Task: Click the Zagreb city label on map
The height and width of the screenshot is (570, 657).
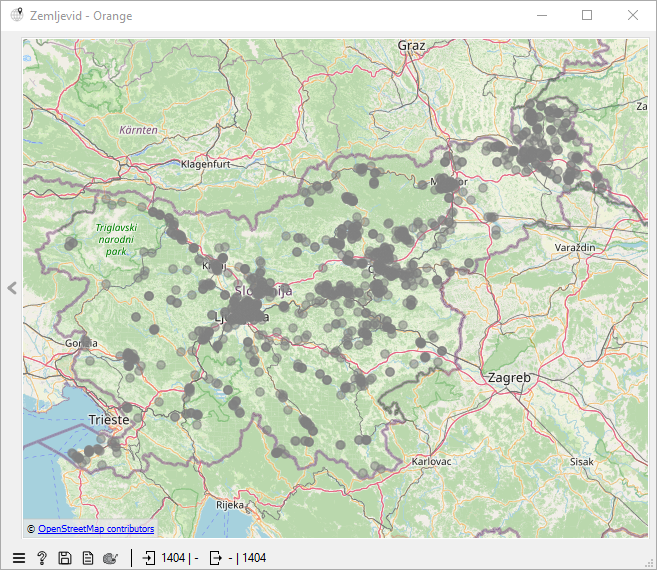Action: 509,377
